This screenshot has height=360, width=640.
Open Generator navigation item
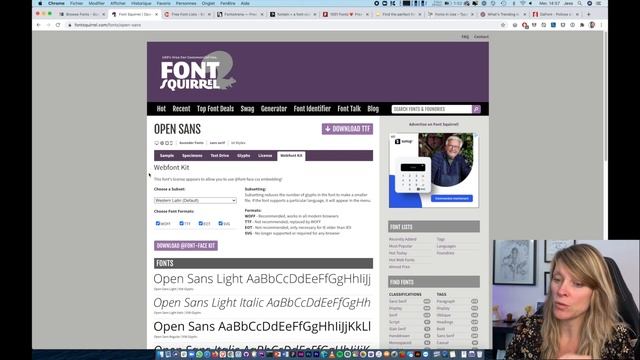274,109
